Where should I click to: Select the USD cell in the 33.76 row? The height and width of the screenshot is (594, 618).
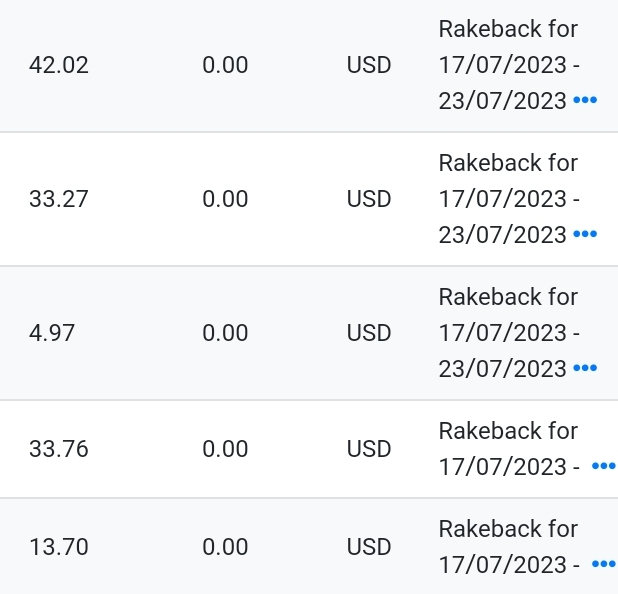click(x=369, y=449)
